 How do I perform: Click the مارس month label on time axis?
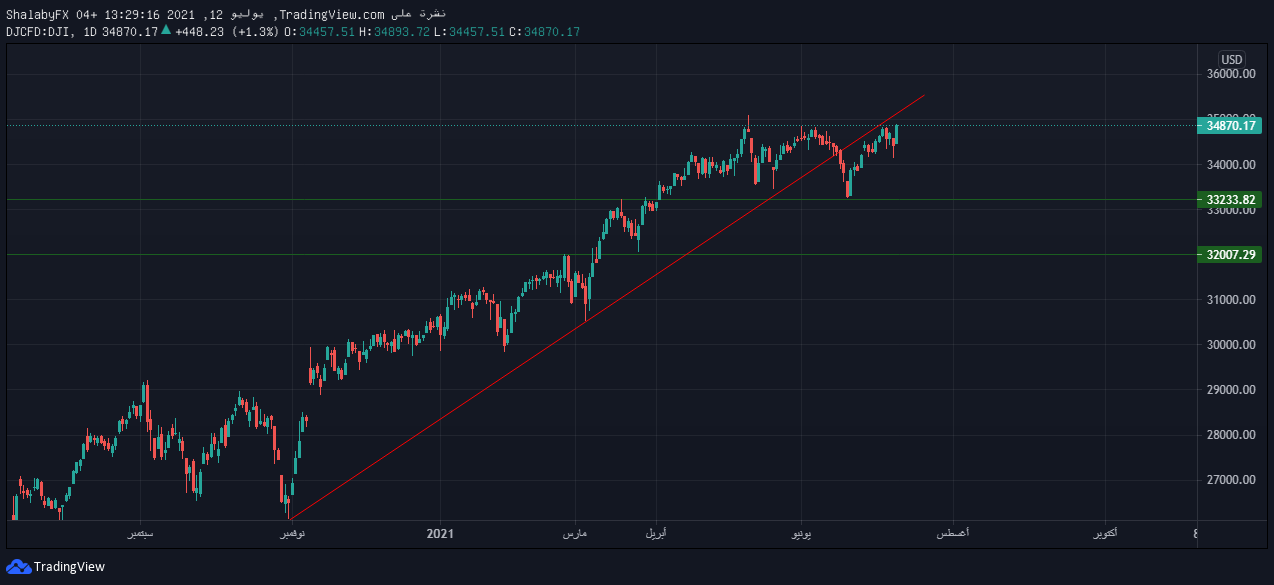pos(575,534)
